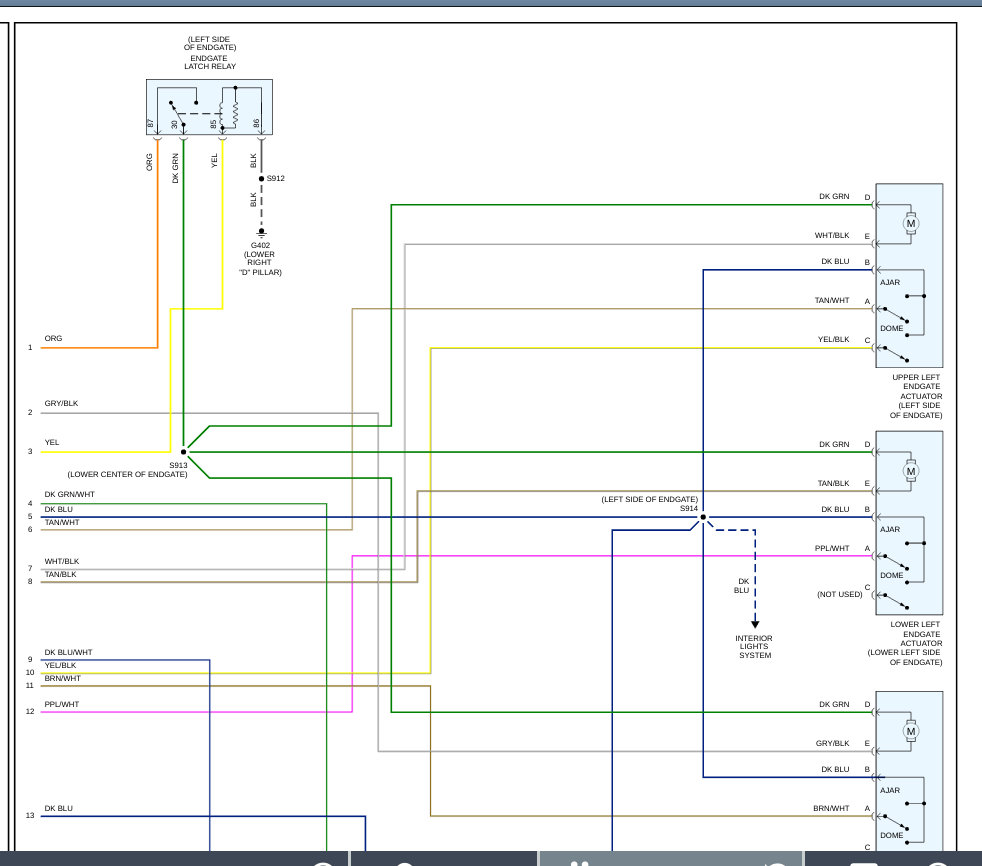The width and height of the screenshot is (982, 866).
Task: Click the "(NOT USED)" terminal label
Action: (838, 594)
